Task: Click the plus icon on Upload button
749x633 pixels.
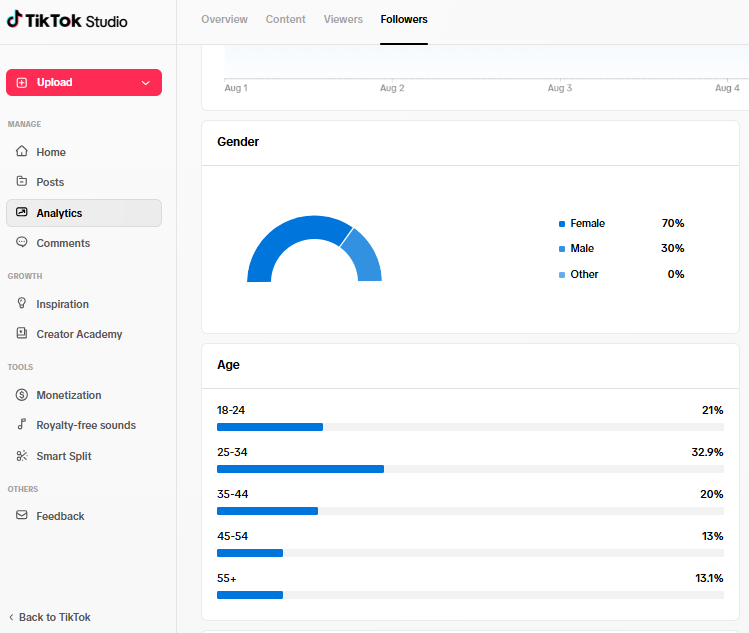Action: [x=22, y=83]
